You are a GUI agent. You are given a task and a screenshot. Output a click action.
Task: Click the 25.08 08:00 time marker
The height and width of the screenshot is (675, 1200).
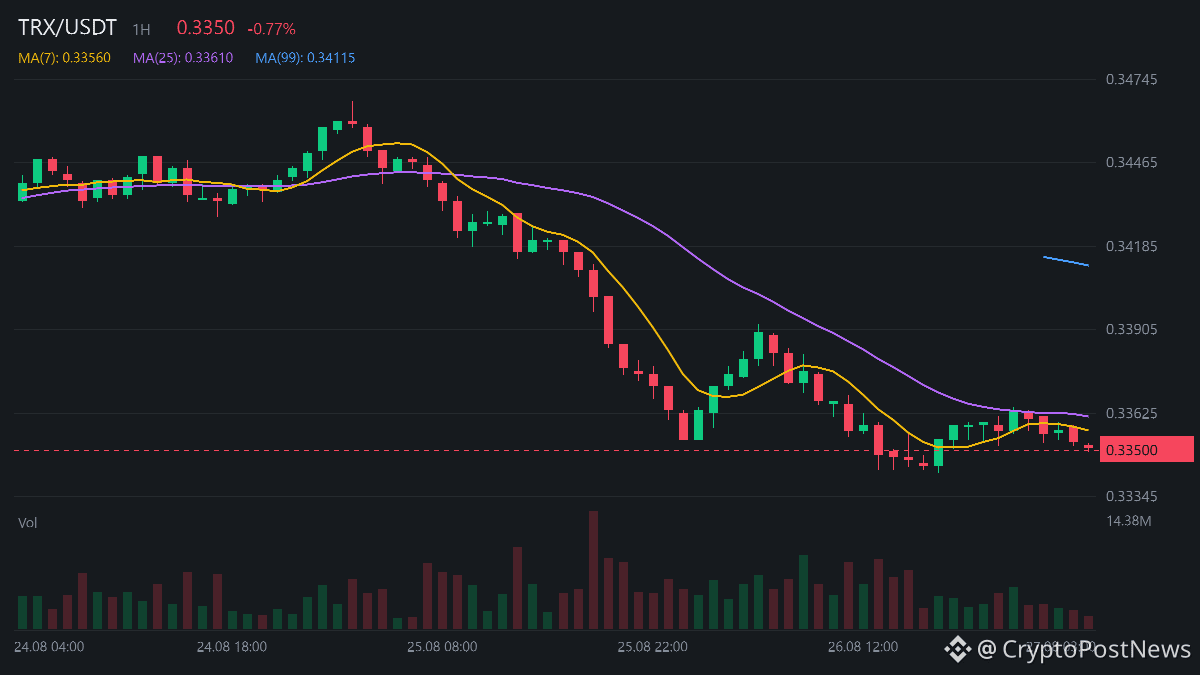(442, 647)
